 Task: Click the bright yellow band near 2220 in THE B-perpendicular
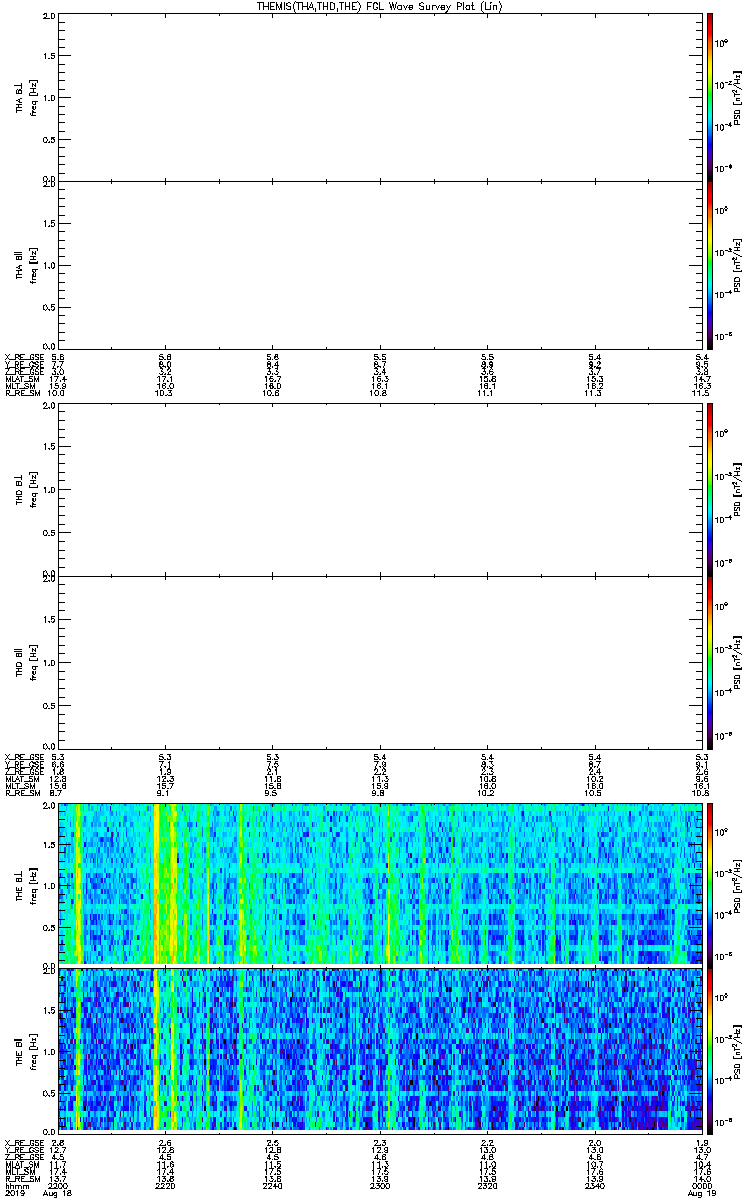(x=156, y=882)
